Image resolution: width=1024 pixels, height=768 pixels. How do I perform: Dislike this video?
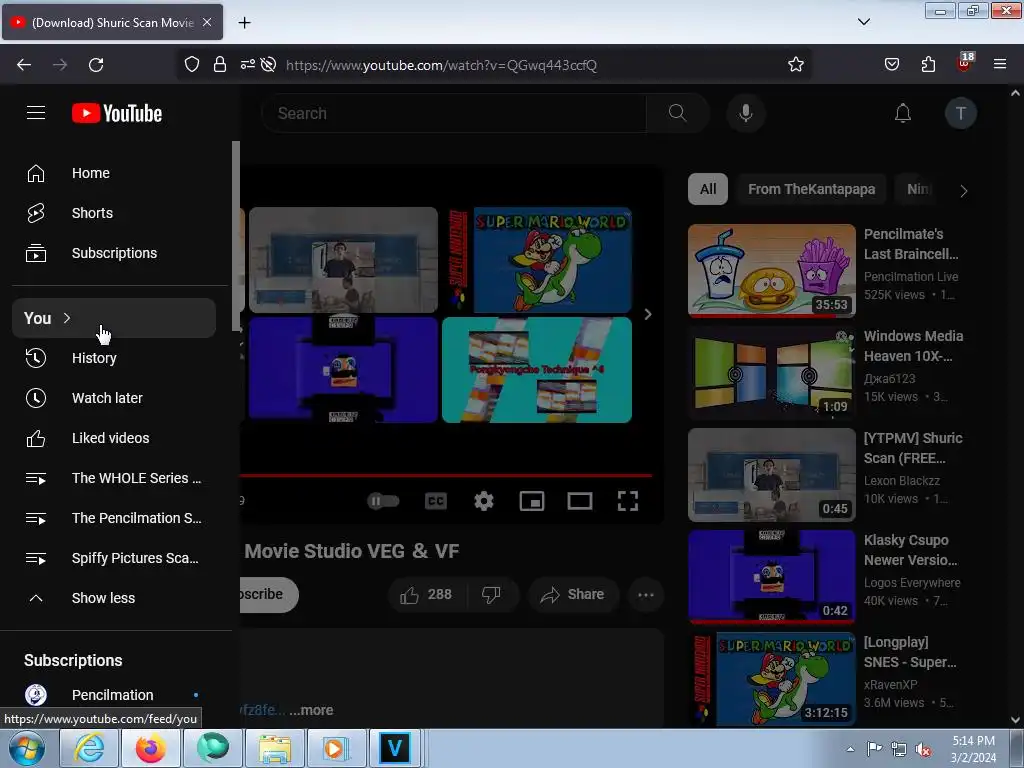[x=491, y=594]
